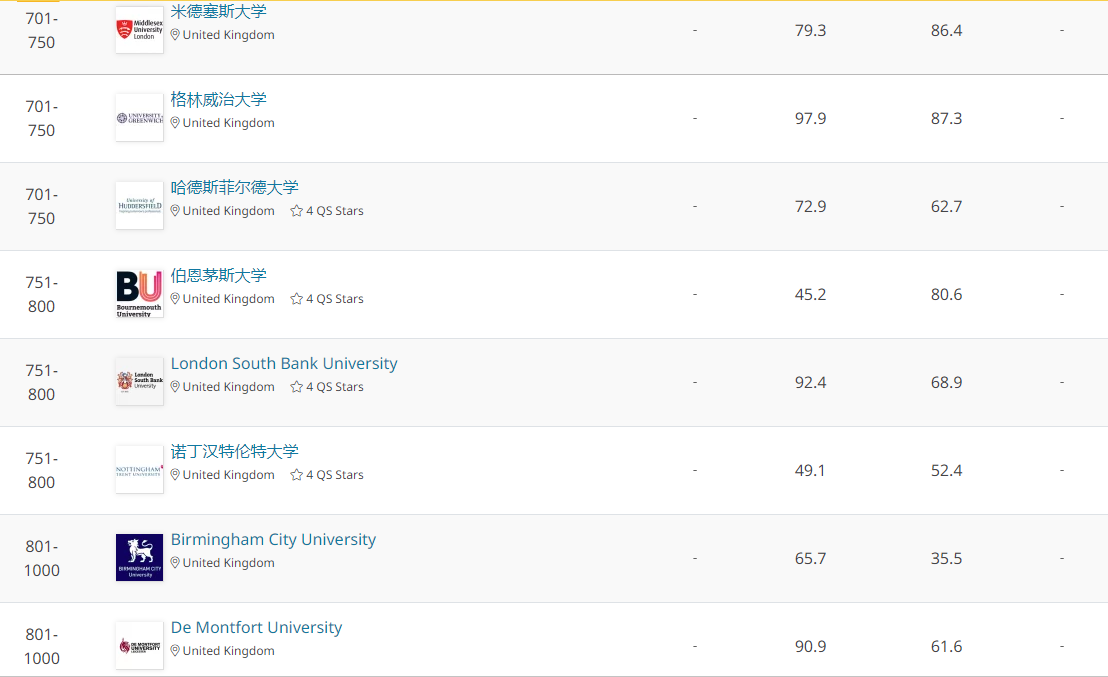This screenshot has height=677, width=1108.
Task: Click the Middlesex University London logo
Action: pyautogui.click(x=139, y=30)
